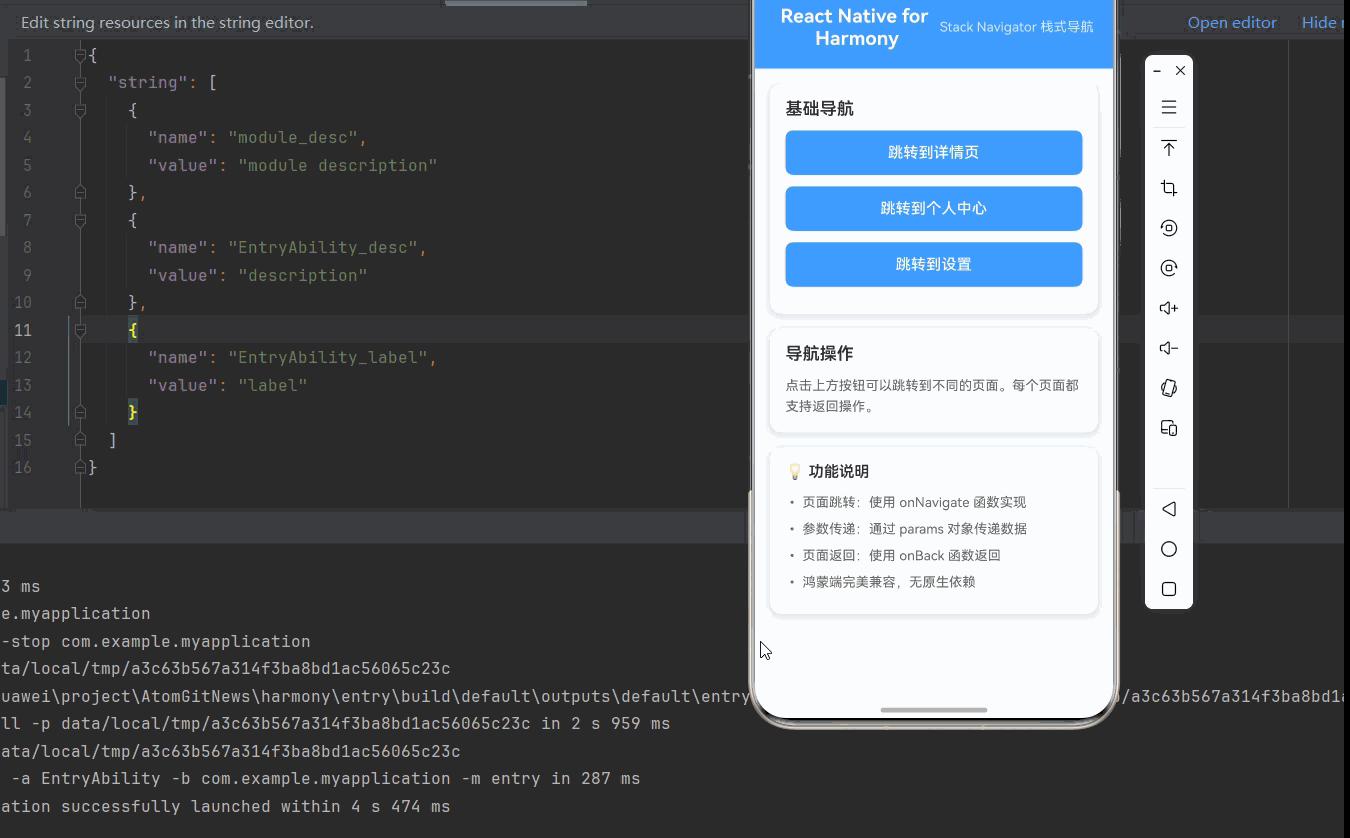Viewport: 1350px width, 838px height.
Task: Take an emulator screenshot with the crop icon
Action: pos(1168,188)
